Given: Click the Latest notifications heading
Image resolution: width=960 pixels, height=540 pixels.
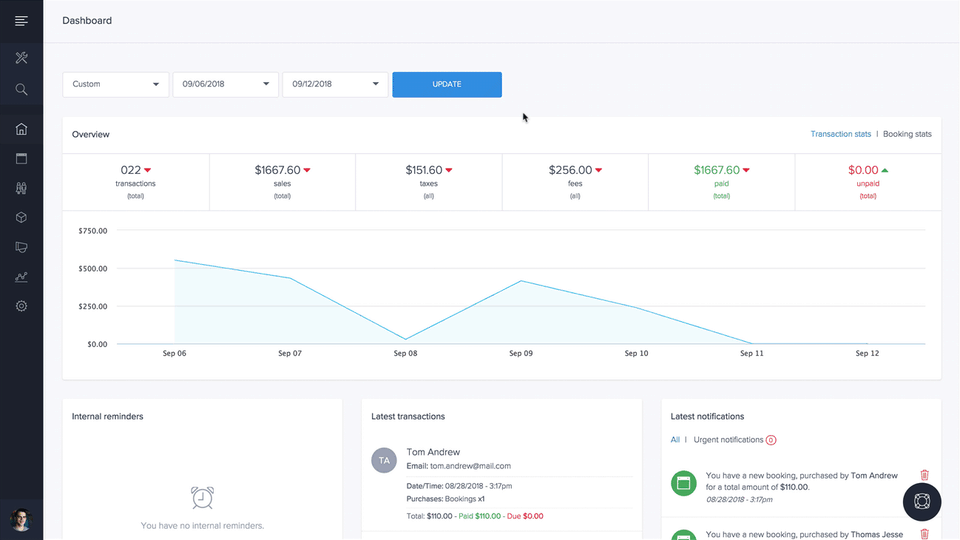Looking at the screenshot, I should (x=707, y=416).
